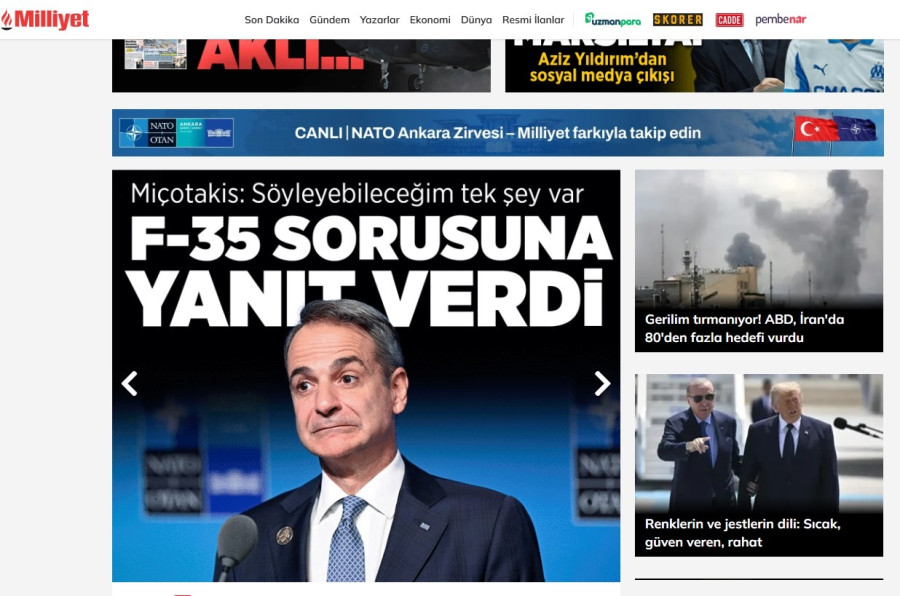Click the smoke over city news thumbnail
Viewport: 900px width, 596px height.
[x=759, y=238]
